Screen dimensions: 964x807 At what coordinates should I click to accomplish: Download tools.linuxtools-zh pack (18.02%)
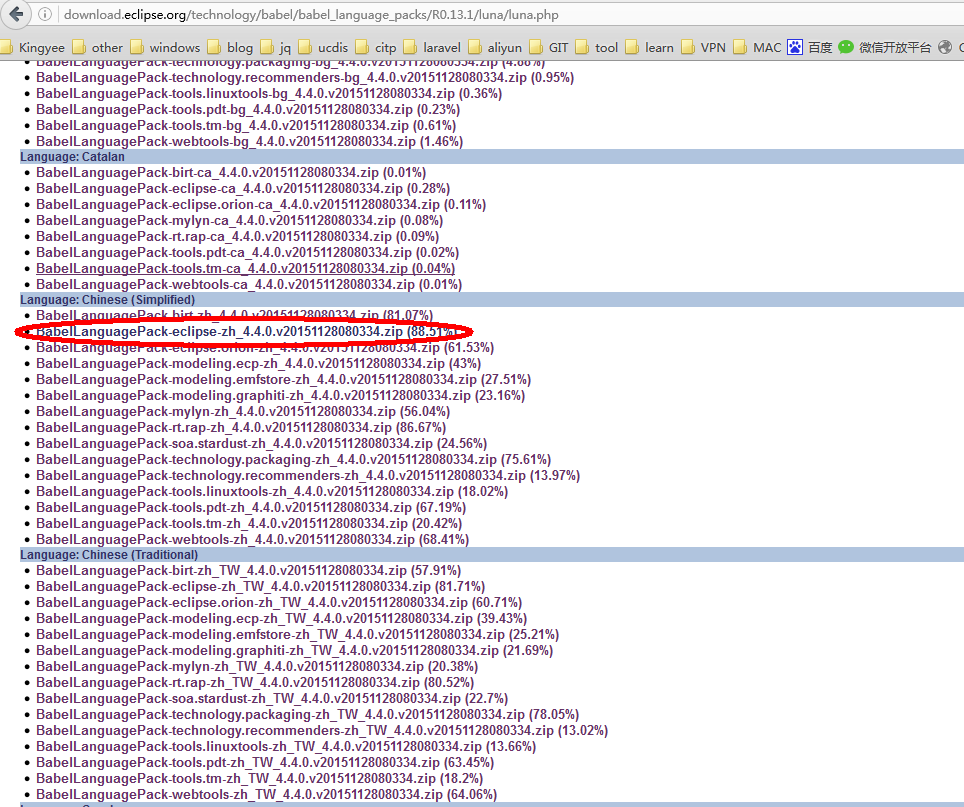point(272,491)
